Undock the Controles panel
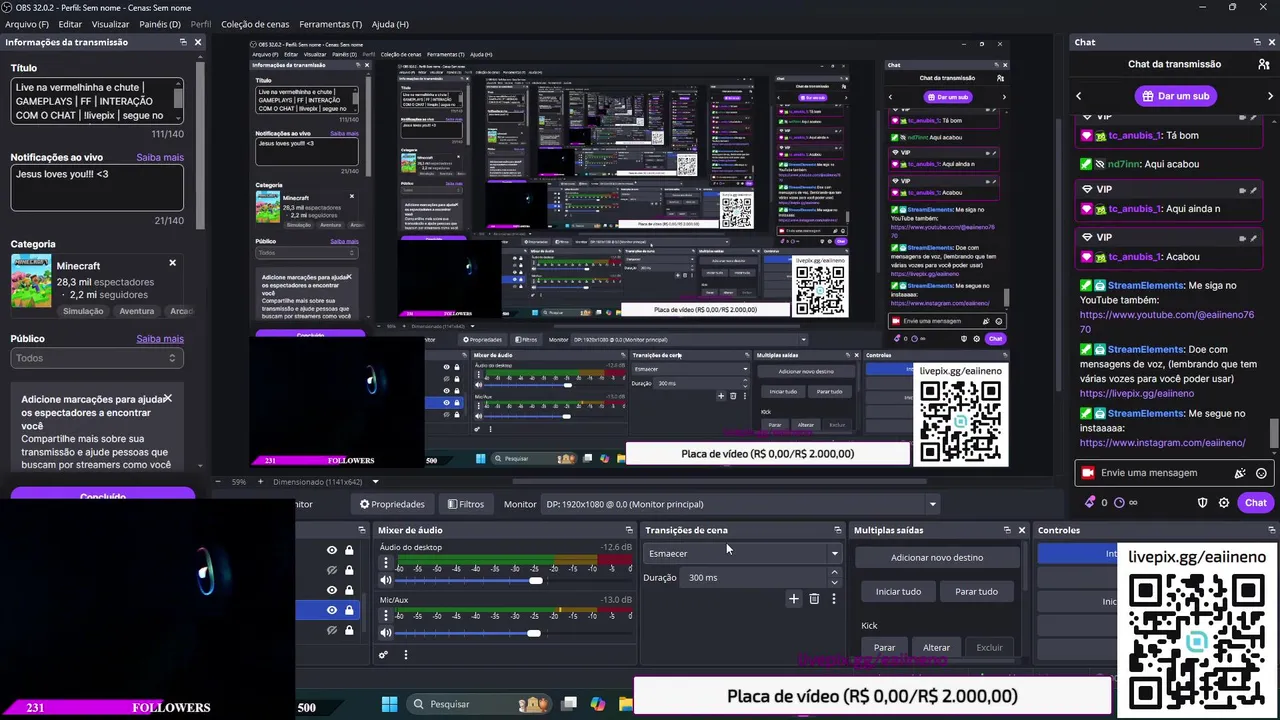Screen dimensions: 1280x720 click(x=1272, y=530)
